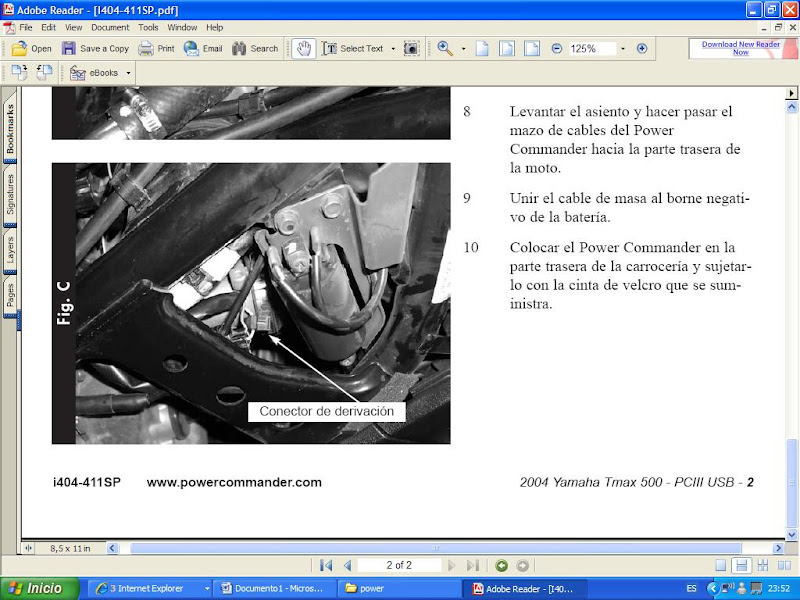Open the eBooks toolbar button

(x=94, y=73)
